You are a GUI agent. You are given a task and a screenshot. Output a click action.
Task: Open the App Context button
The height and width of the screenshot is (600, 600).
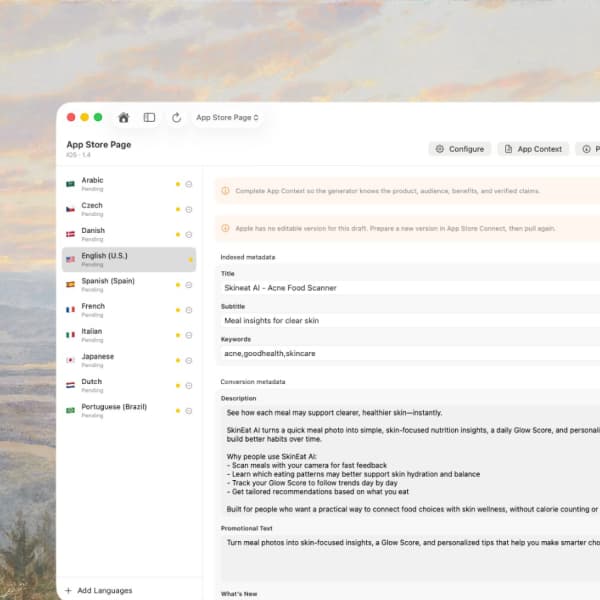[x=533, y=149]
